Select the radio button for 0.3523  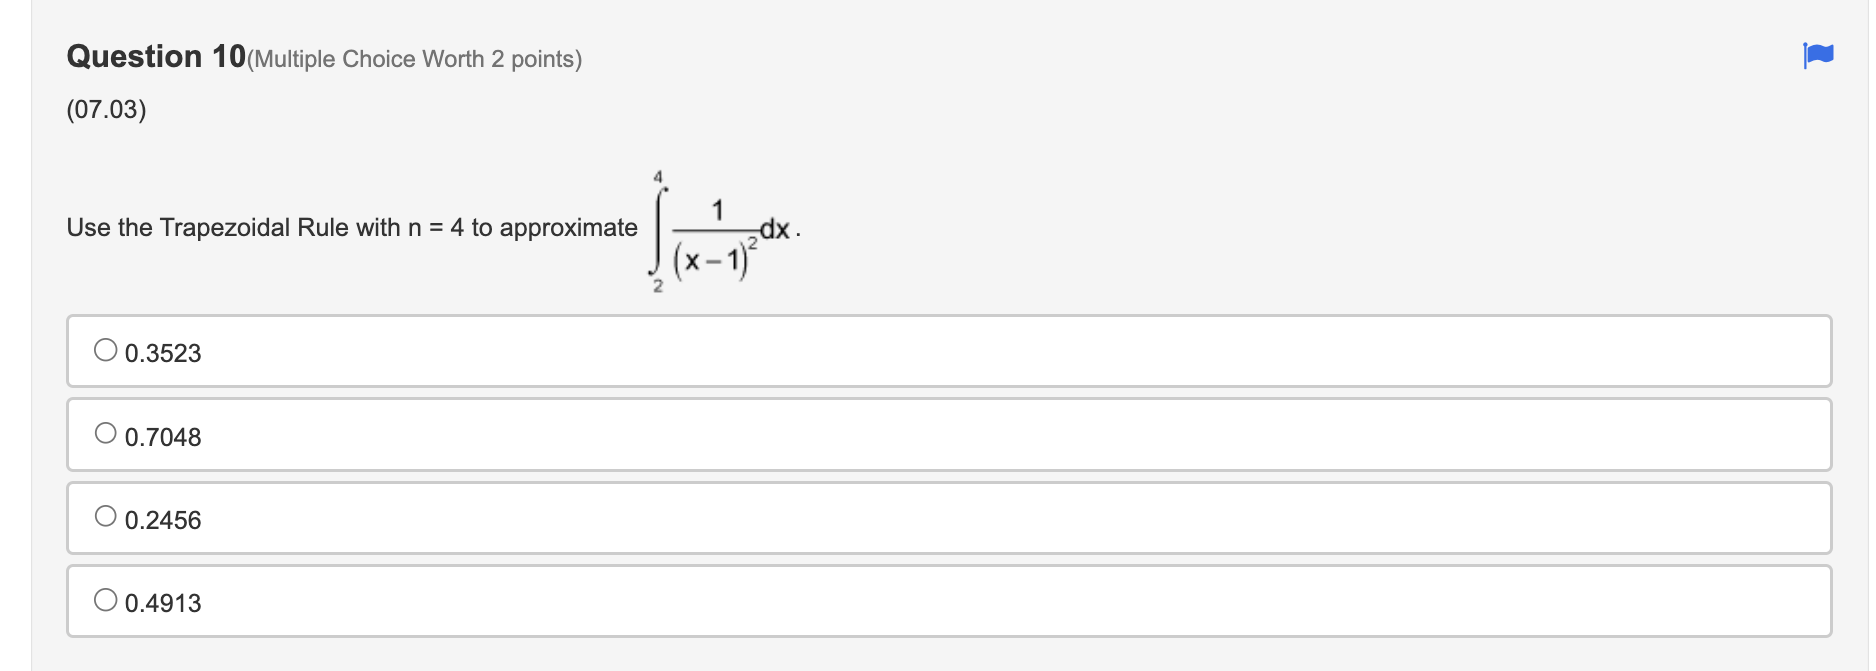pos(105,348)
